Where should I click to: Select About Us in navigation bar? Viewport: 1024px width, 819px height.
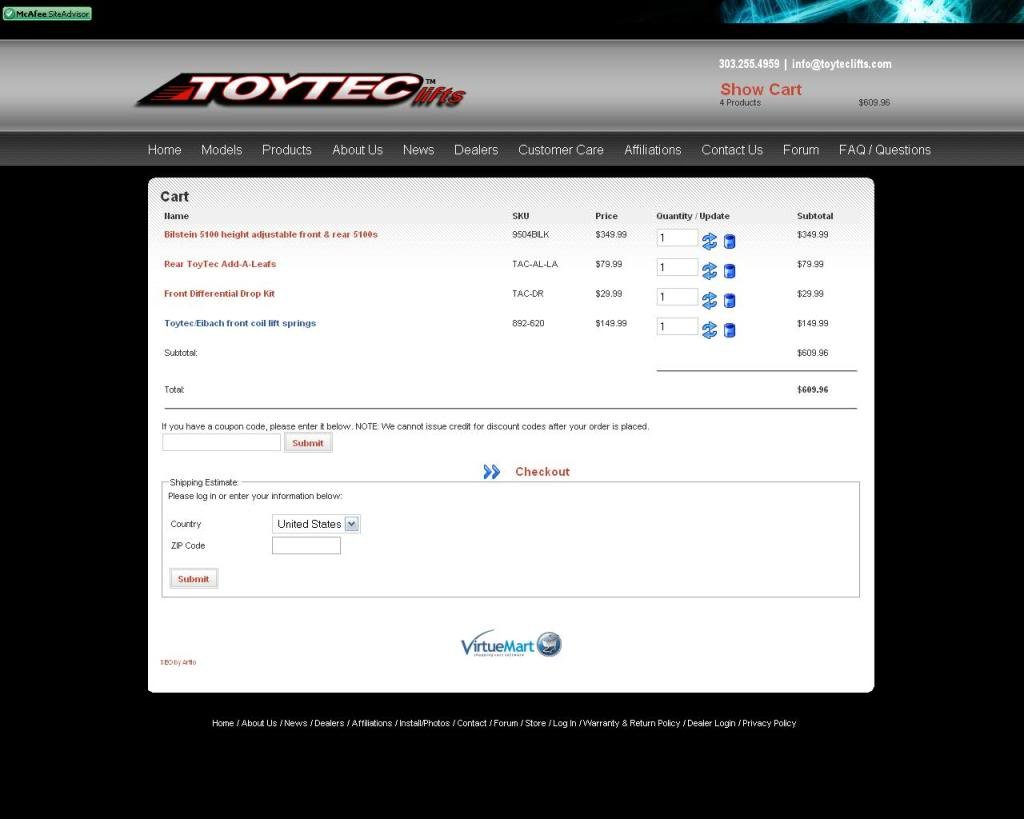click(357, 150)
